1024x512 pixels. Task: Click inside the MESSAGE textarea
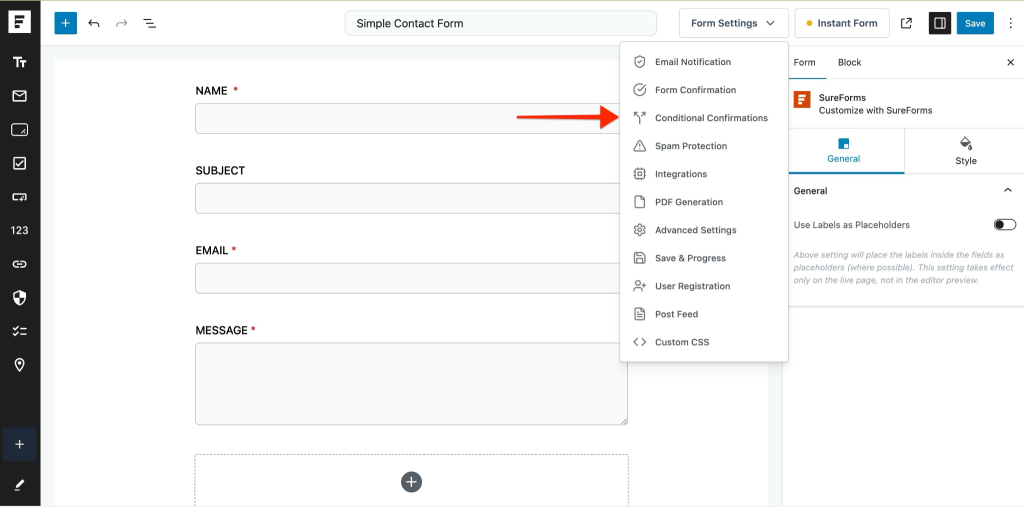(x=411, y=384)
